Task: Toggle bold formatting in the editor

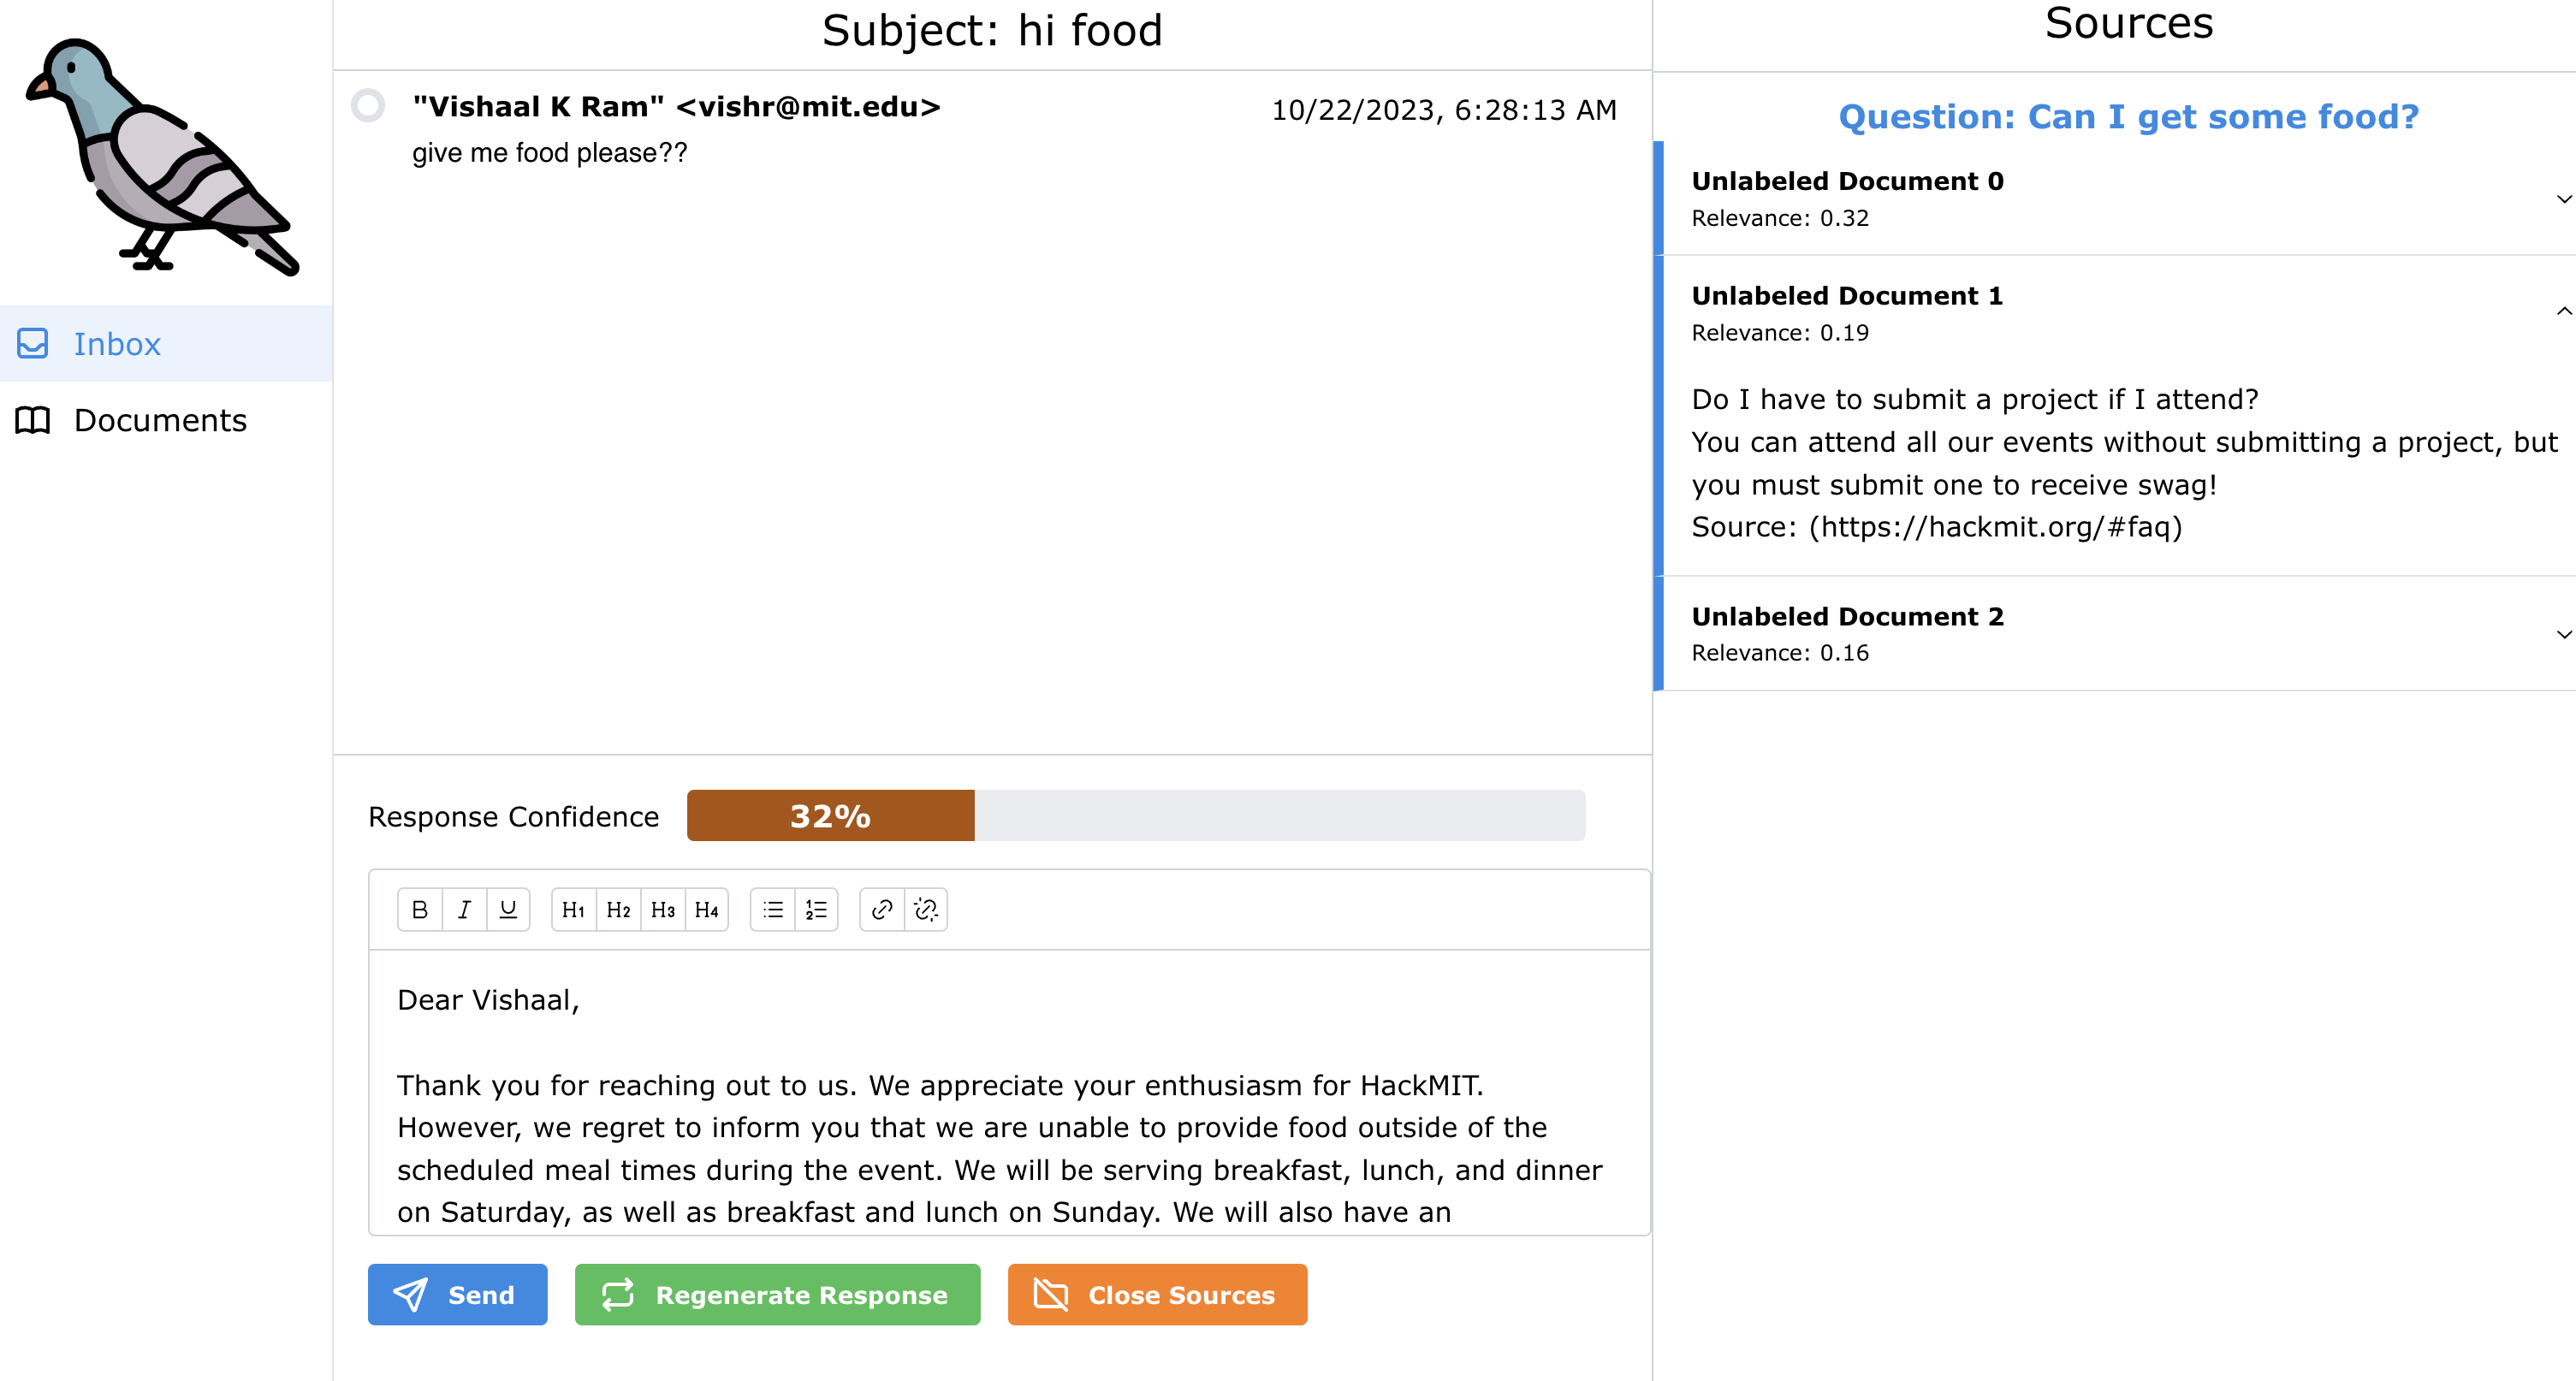Action: click(x=419, y=909)
